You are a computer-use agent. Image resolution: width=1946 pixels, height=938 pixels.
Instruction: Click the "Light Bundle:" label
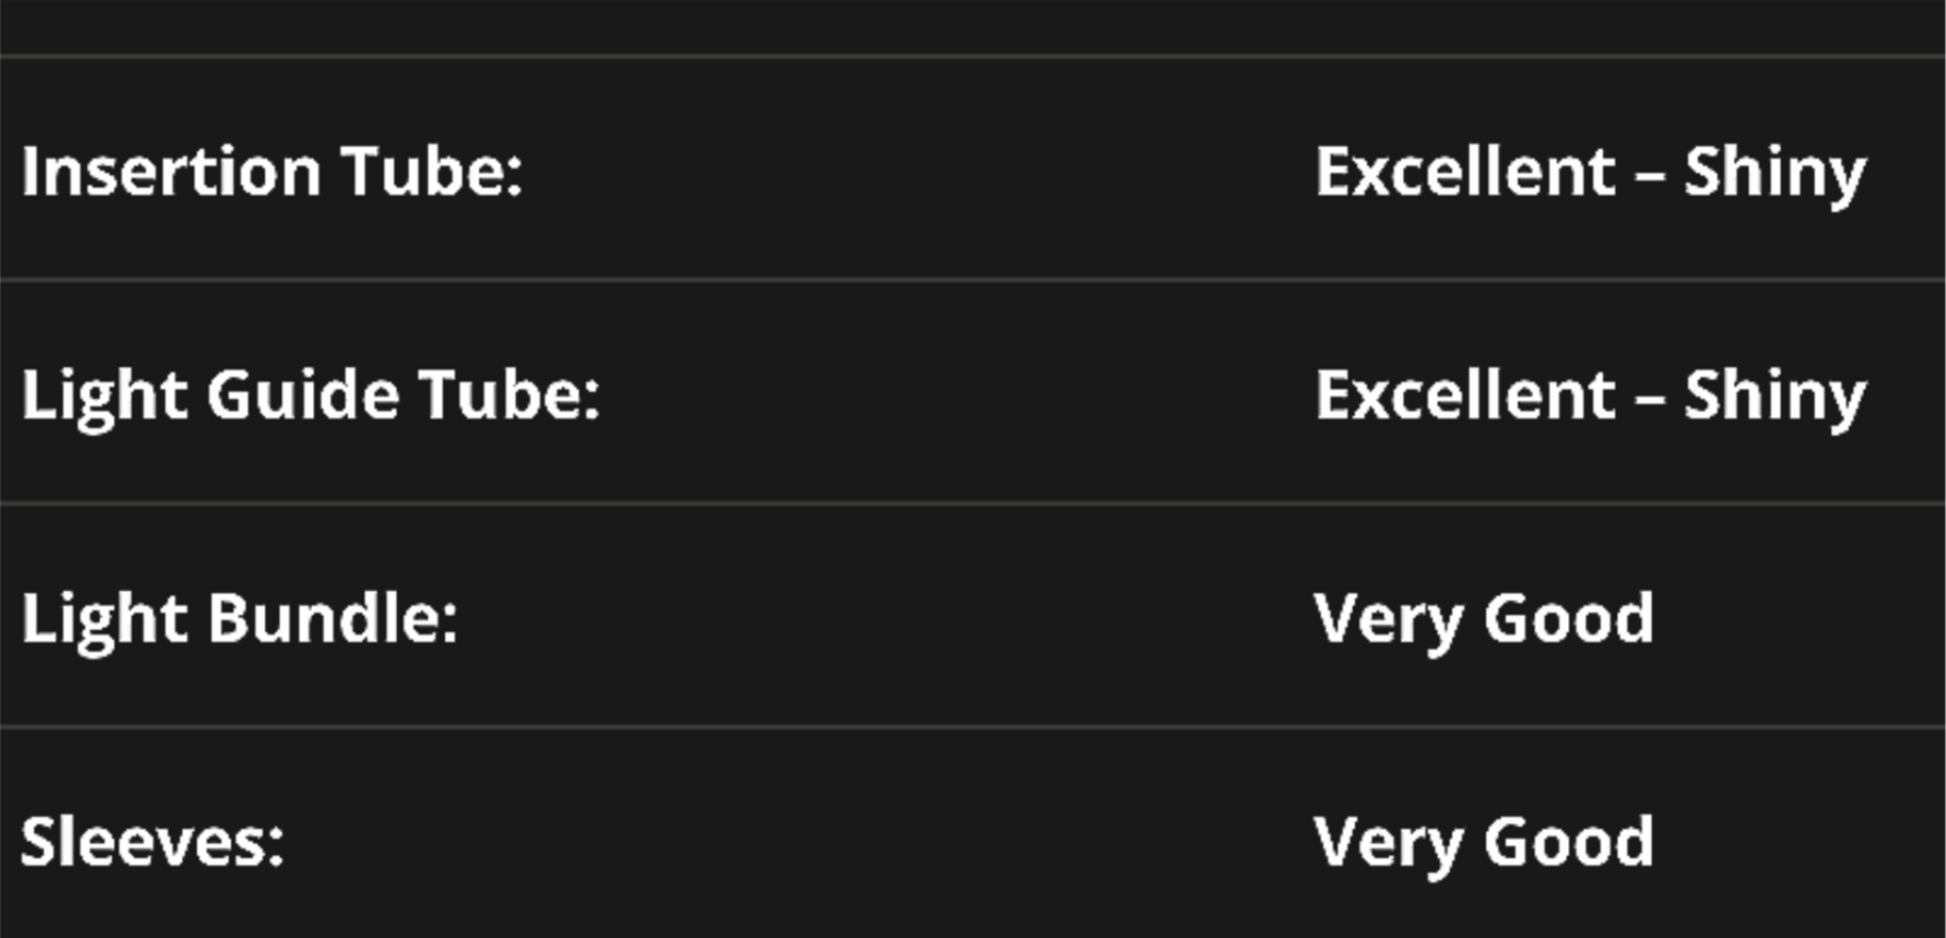tap(240, 618)
